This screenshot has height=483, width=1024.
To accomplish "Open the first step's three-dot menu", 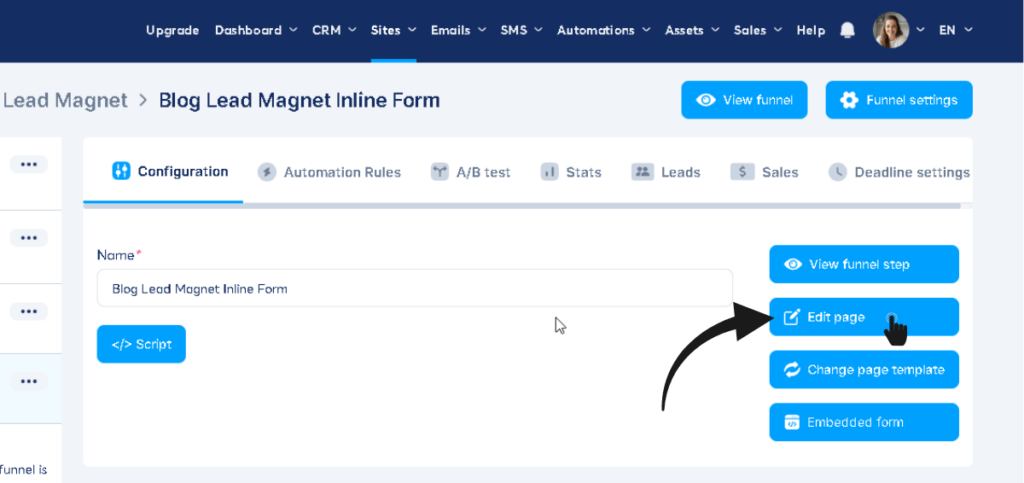I will tap(29, 164).
